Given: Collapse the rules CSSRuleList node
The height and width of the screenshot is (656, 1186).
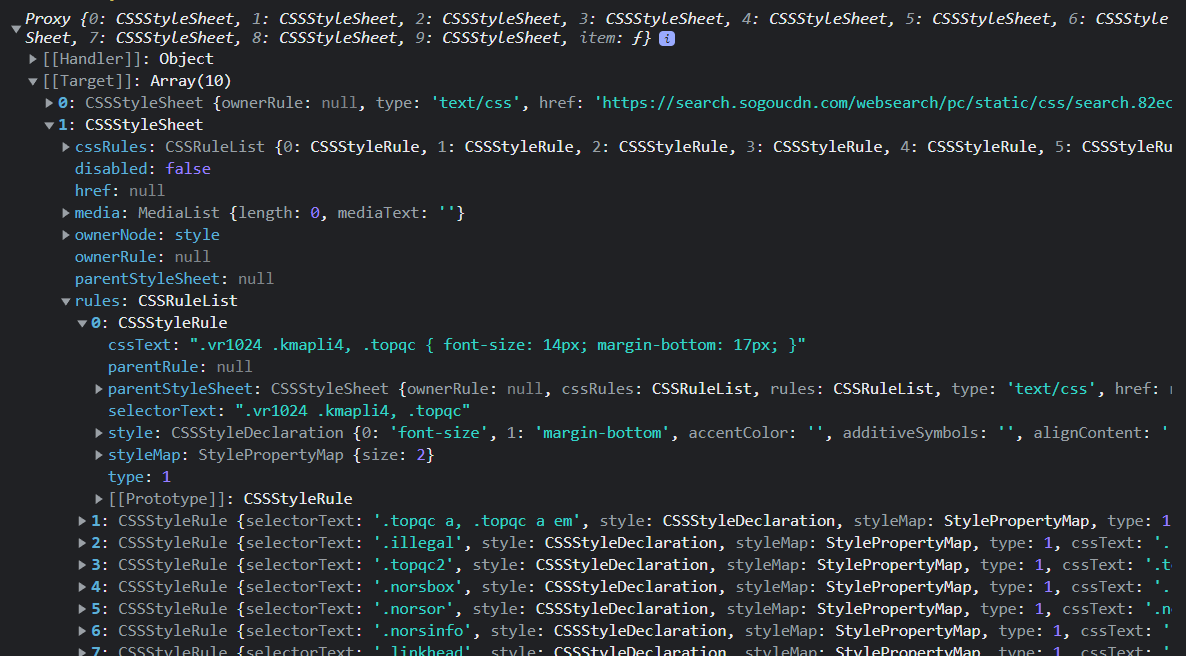Looking at the screenshot, I should click(66, 301).
